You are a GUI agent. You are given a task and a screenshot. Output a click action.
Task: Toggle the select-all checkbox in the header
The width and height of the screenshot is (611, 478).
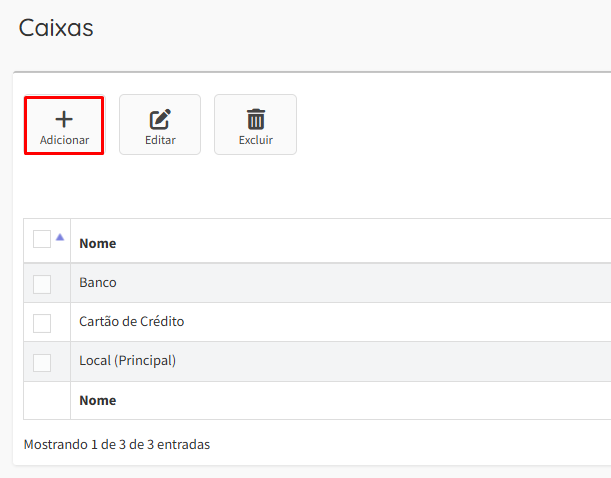(x=42, y=239)
